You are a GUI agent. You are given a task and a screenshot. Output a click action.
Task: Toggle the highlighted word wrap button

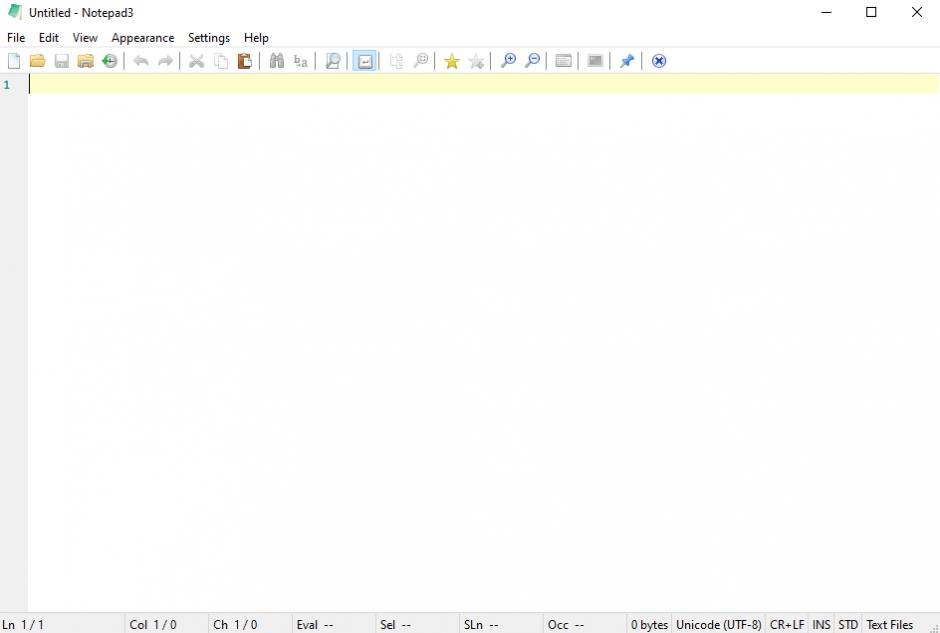[364, 61]
